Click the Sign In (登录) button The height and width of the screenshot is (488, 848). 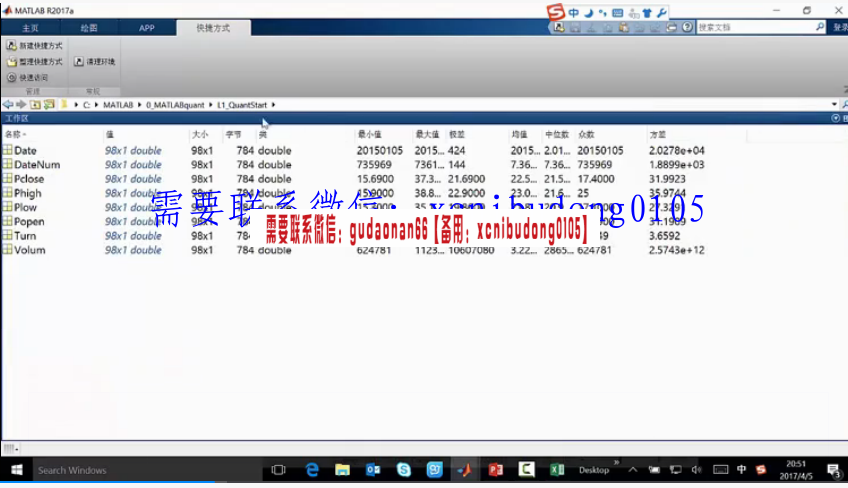[840, 27]
